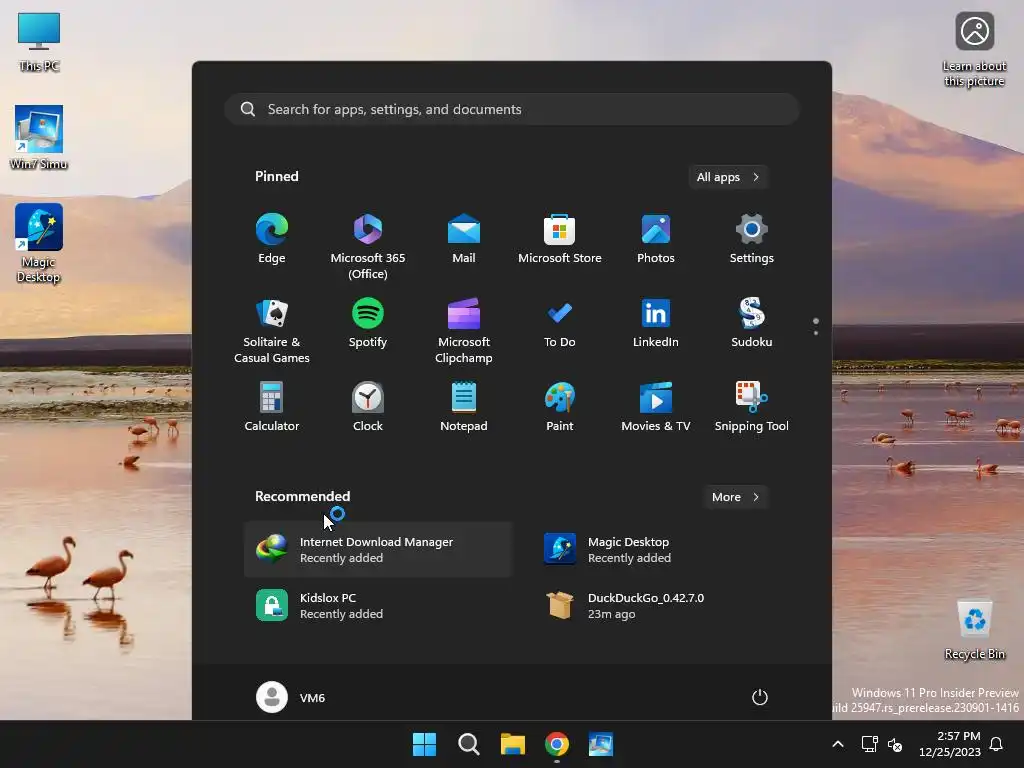Screen dimensions: 1024x768
Task: Open recommended Kidslox PC app
Action: tap(377, 605)
